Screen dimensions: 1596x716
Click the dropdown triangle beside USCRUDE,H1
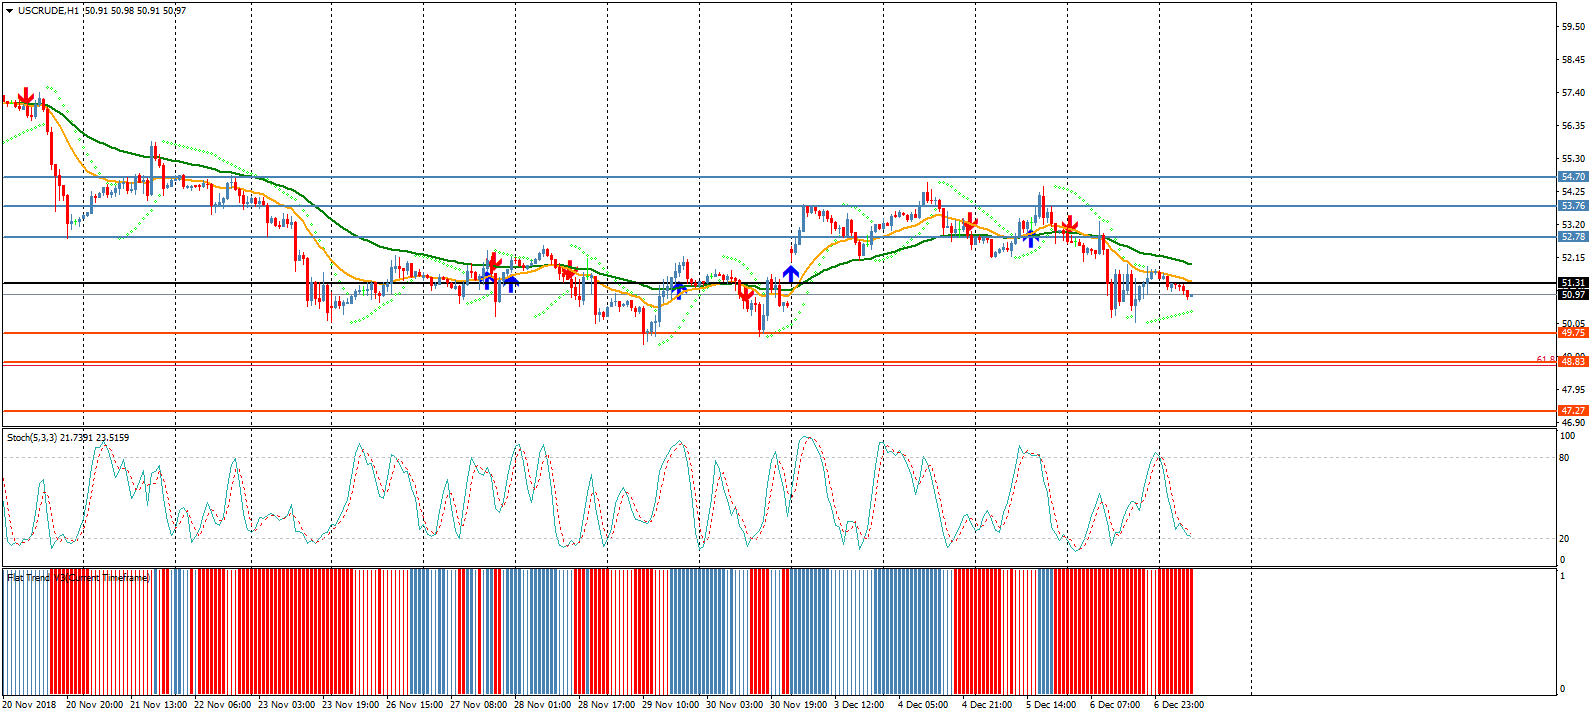tap(10, 11)
